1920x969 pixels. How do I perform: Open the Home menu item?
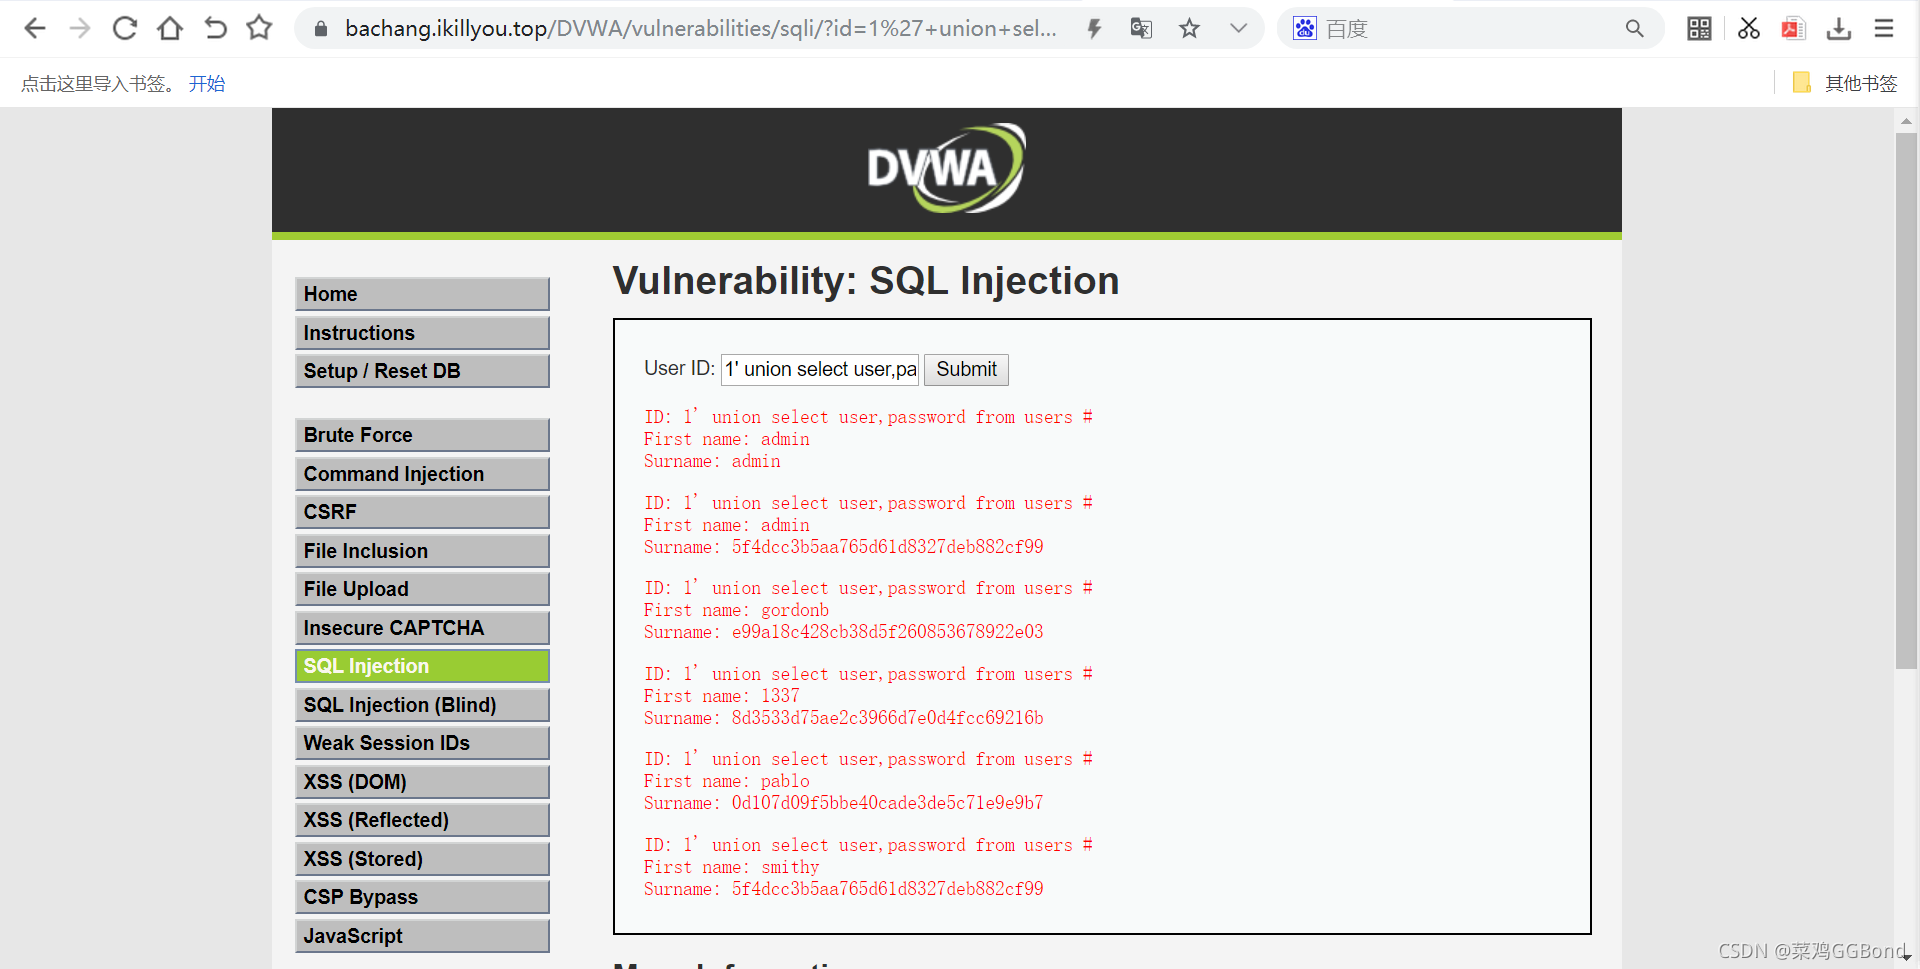(422, 294)
